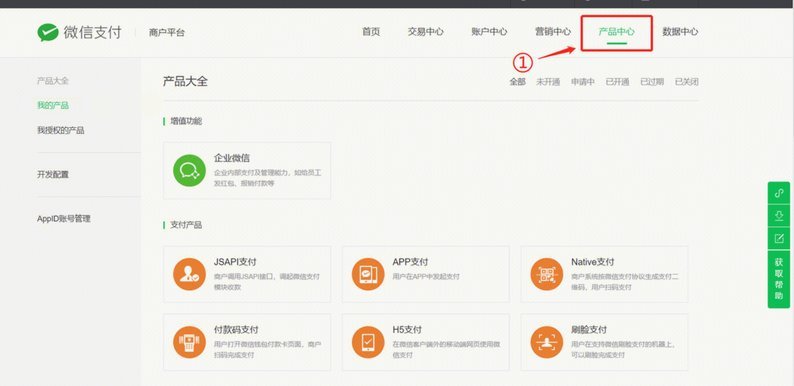Open 数据中心 in top navigation

(x=680, y=31)
